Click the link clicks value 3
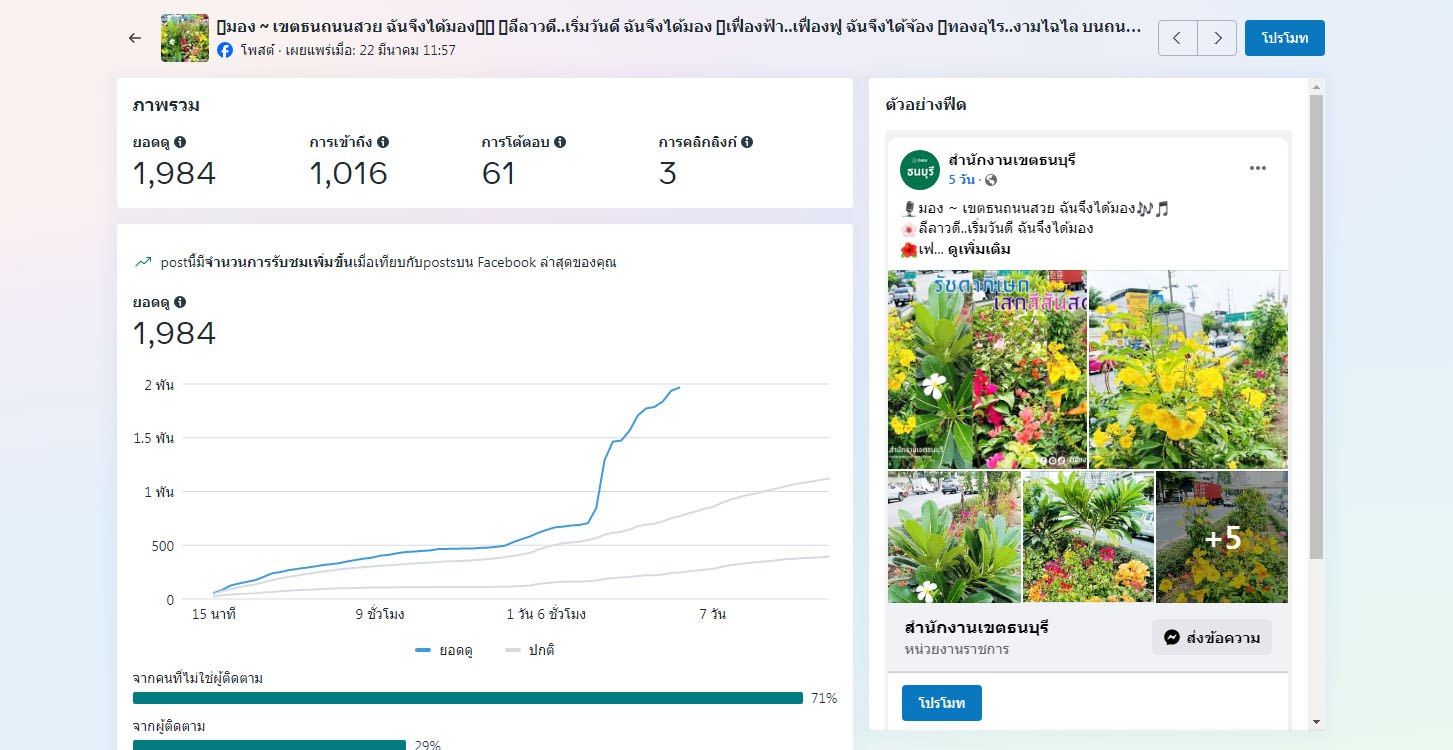This screenshot has height=750, width=1453. [x=668, y=174]
